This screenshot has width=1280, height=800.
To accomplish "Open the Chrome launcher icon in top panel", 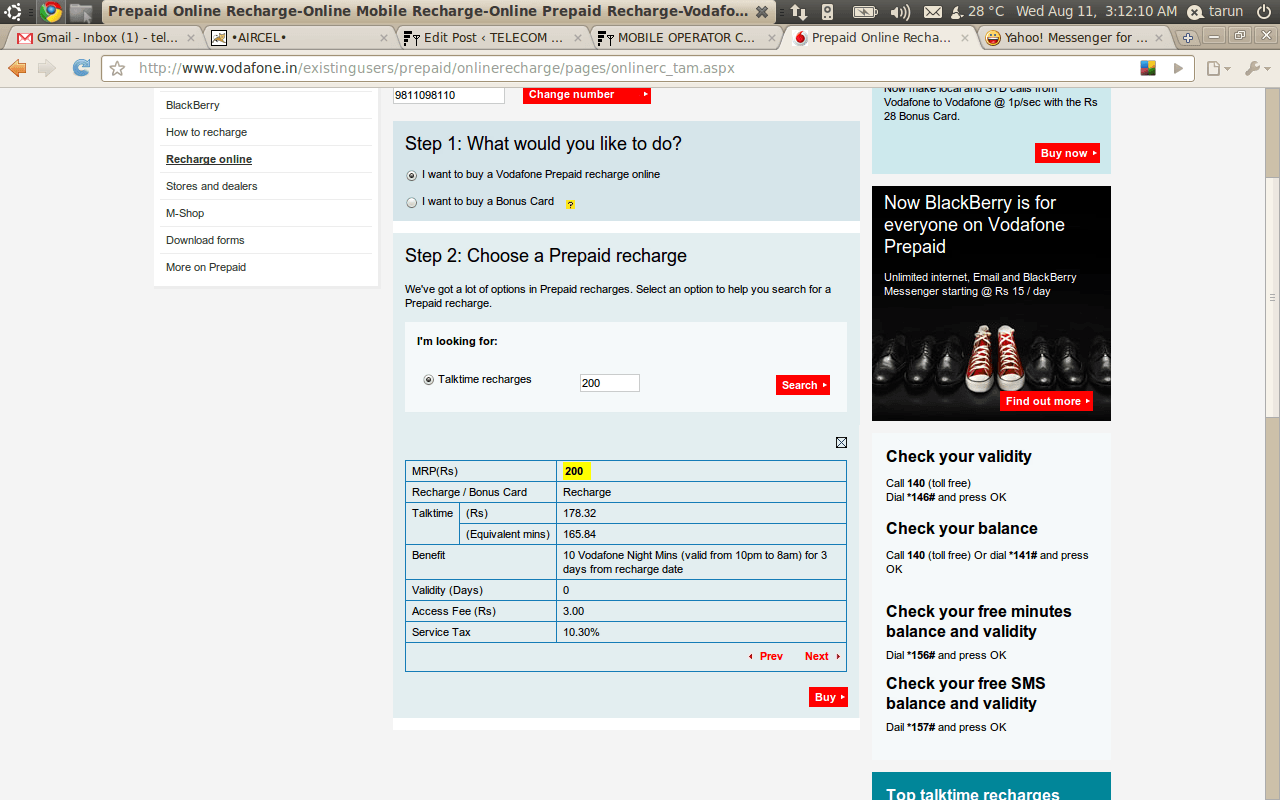I will [51, 12].
